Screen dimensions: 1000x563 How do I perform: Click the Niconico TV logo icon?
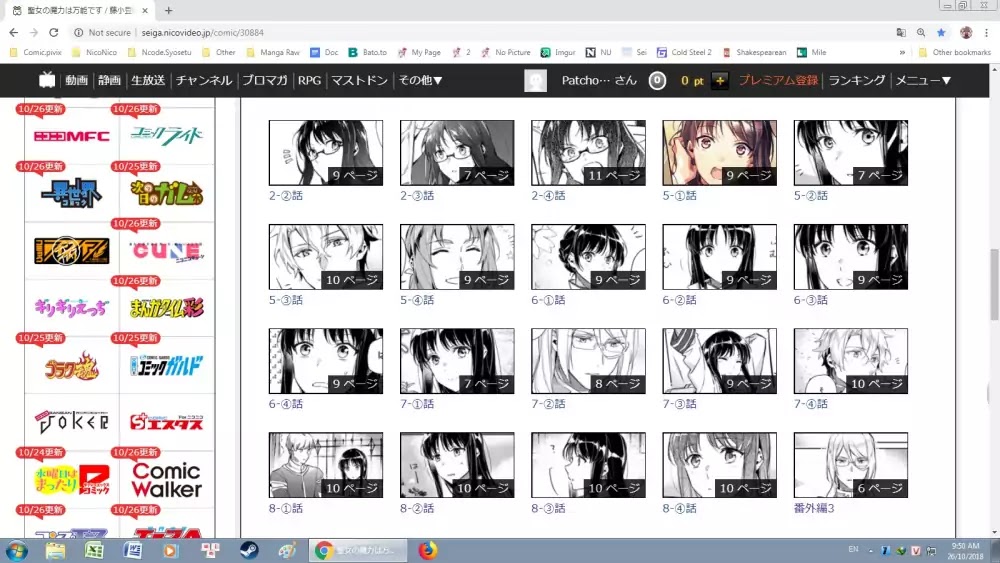tap(47, 80)
